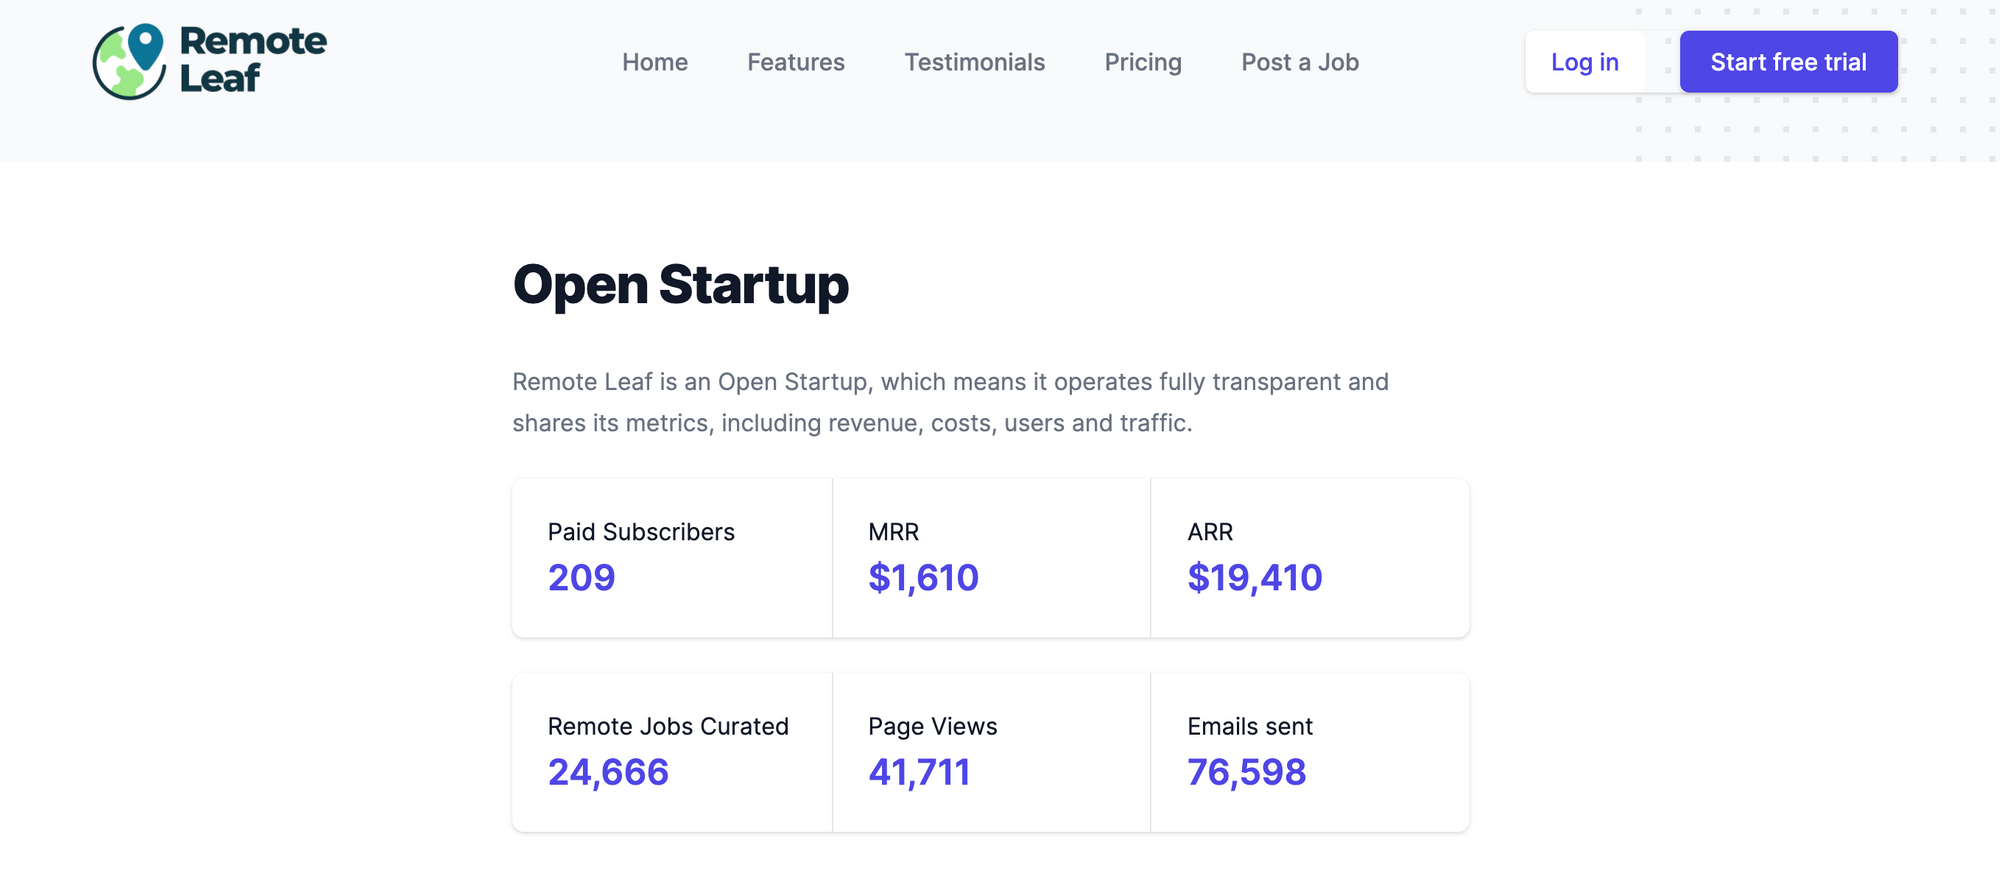Select Post a Job in navigation
The height and width of the screenshot is (875, 2000).
pyautogui.click(x=1300, y=62)
